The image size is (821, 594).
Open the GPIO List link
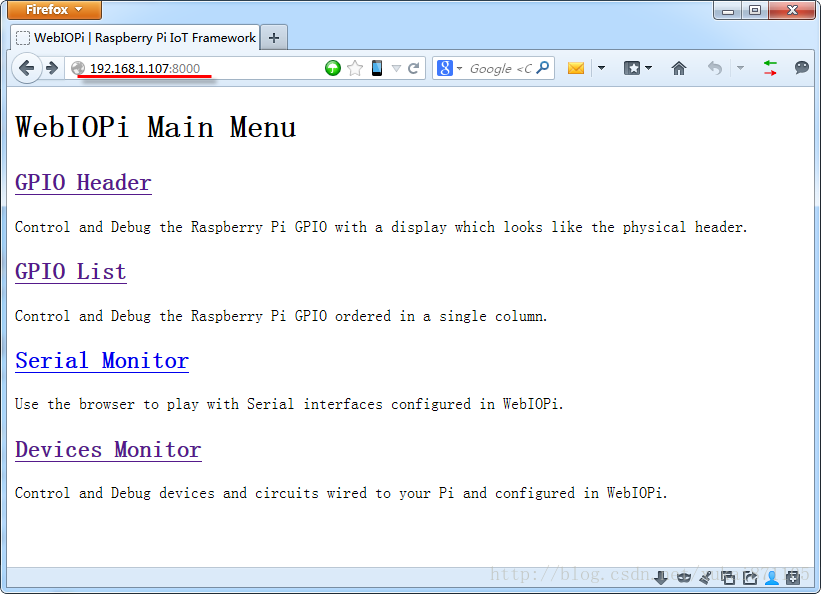coord(71,272)
